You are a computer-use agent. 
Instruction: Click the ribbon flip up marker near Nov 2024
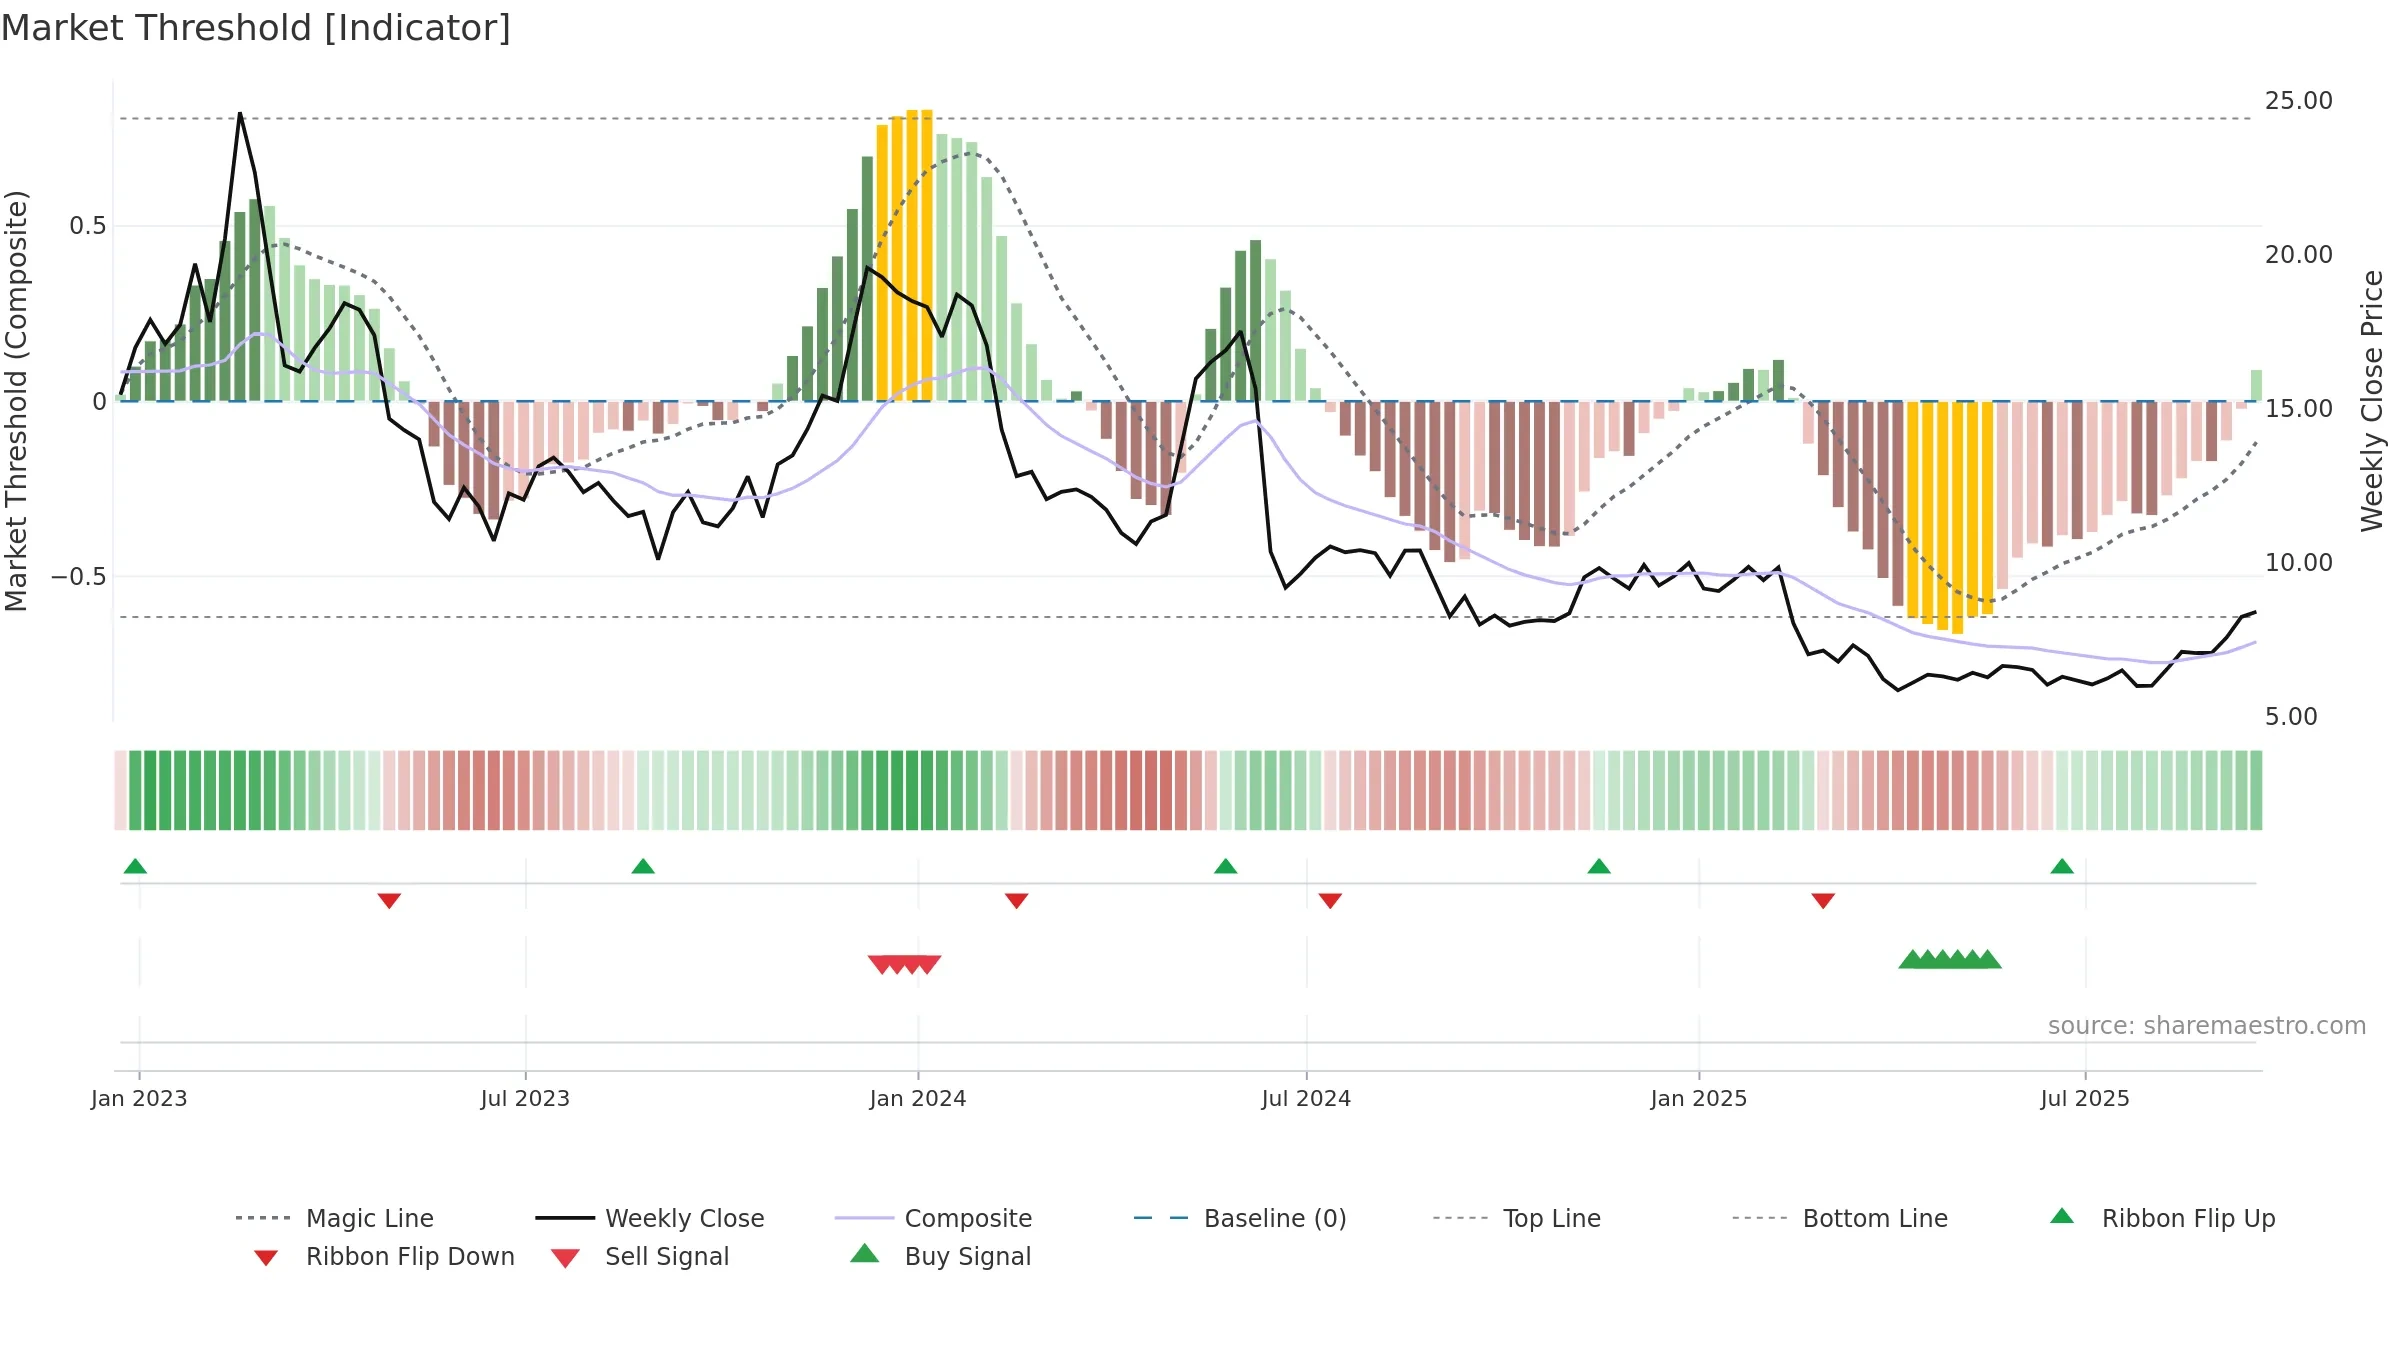[x=1599, y=866]
